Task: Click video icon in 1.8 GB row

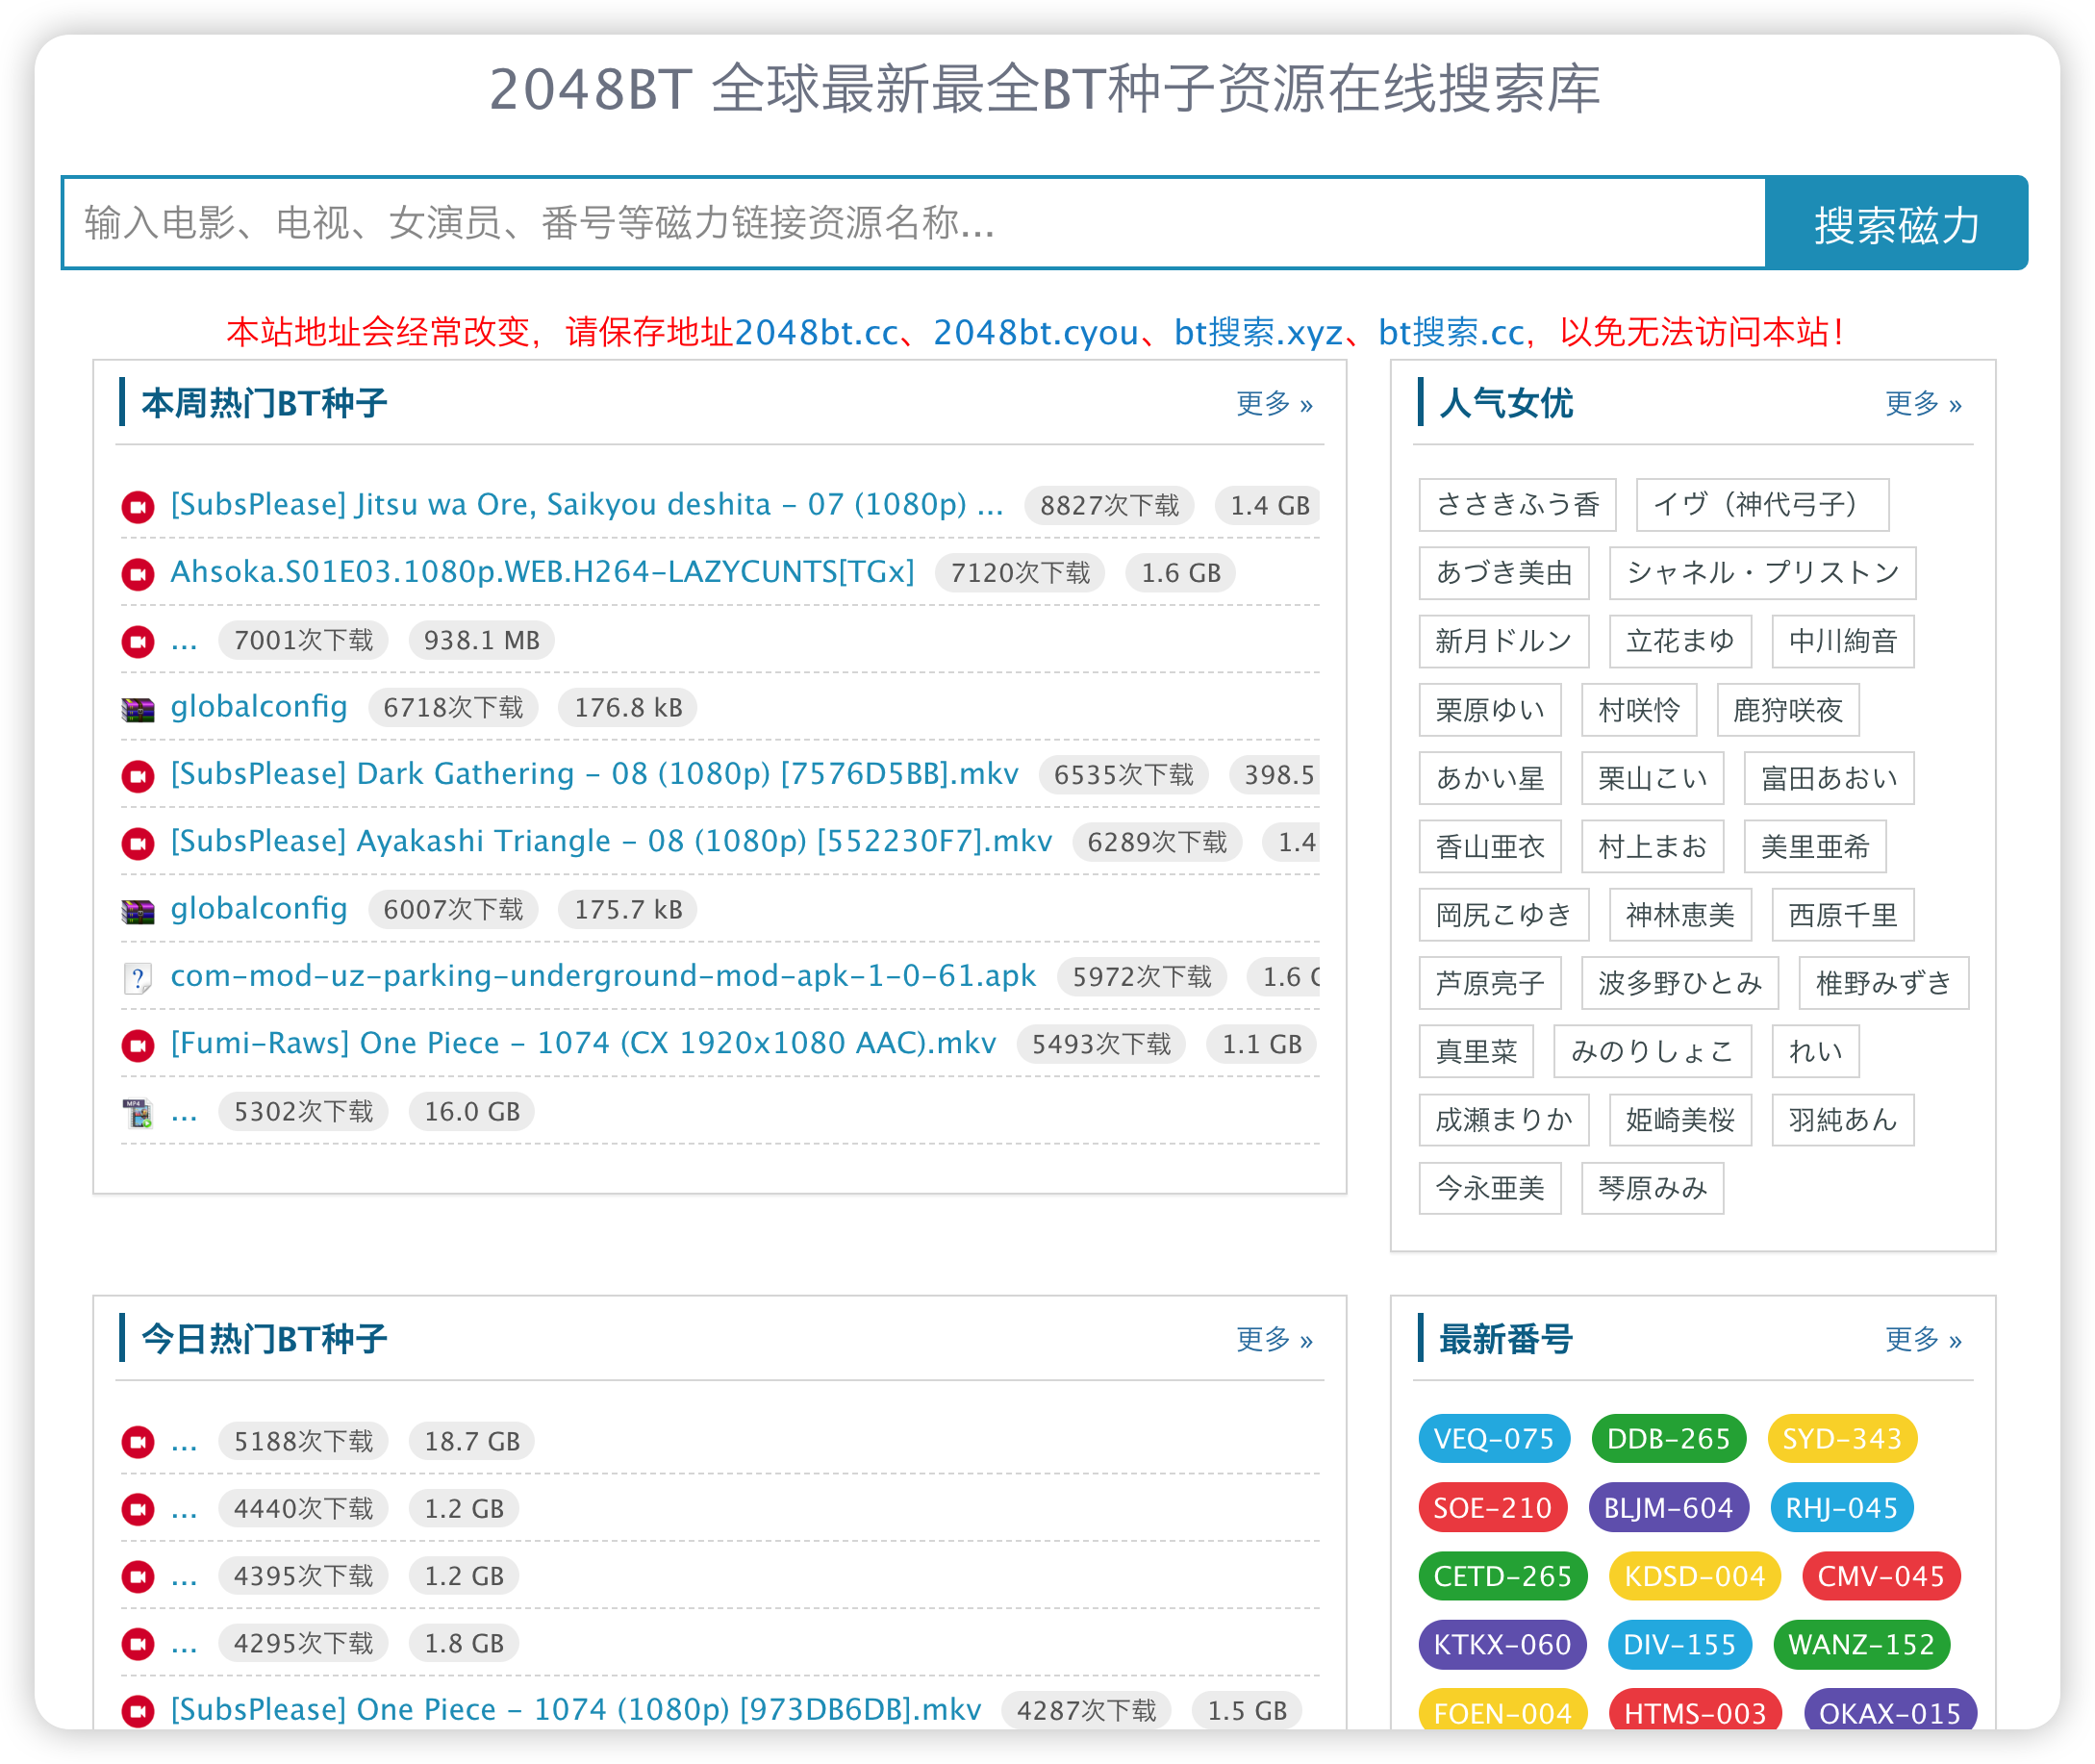Action: [138, 1644]
